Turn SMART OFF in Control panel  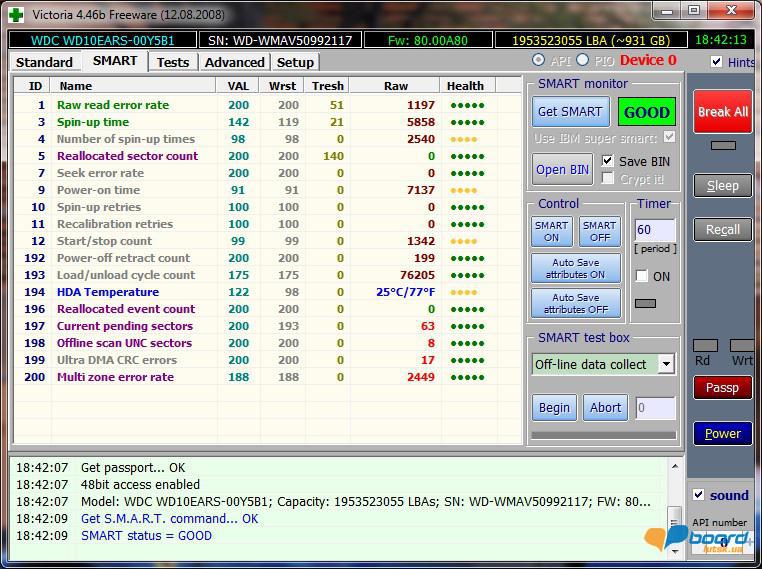[599, 231]
